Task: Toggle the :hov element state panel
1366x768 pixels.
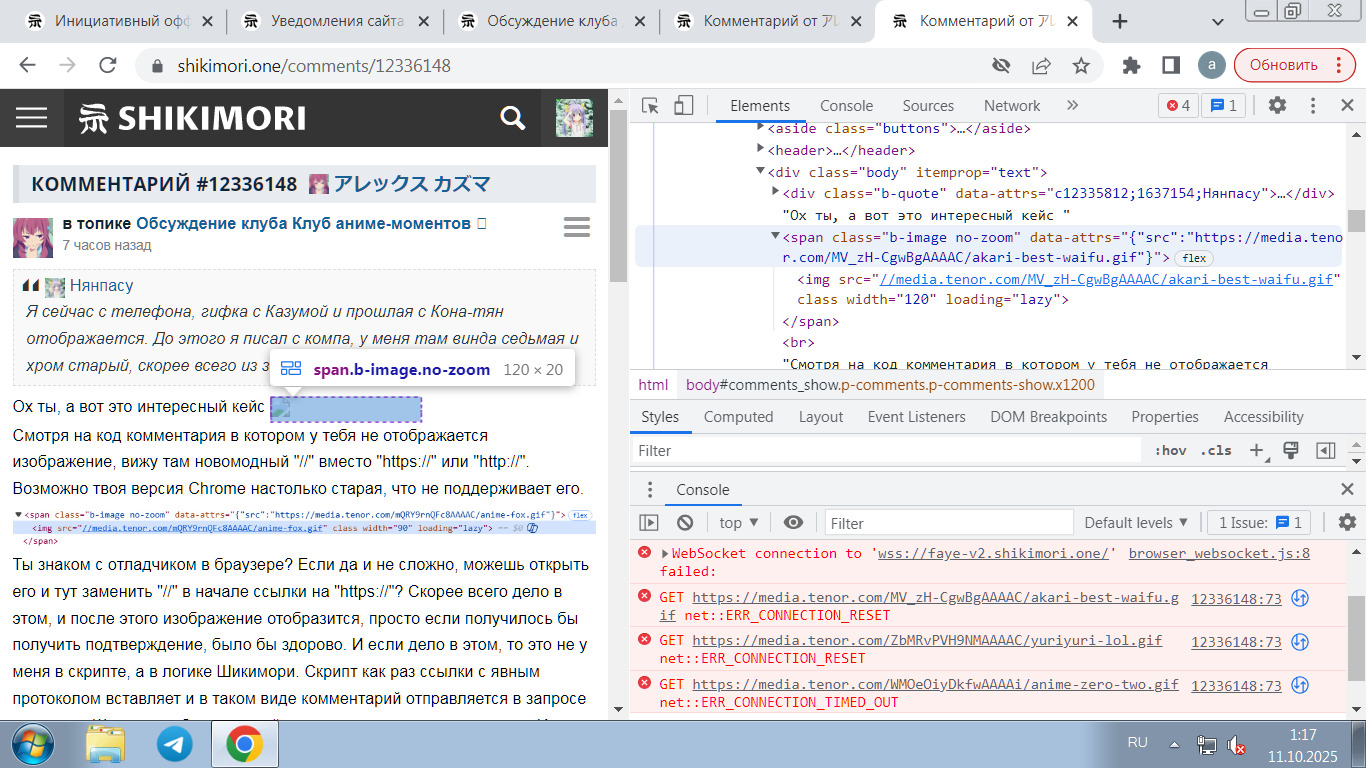Action: 1170,451
